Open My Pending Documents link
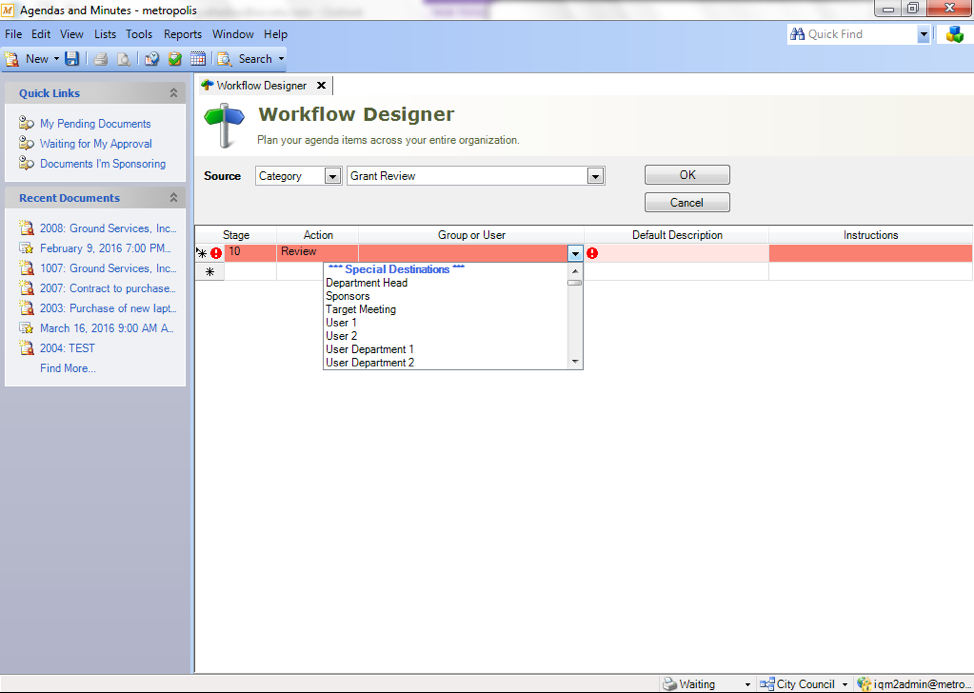 click(x=96, y=124)
